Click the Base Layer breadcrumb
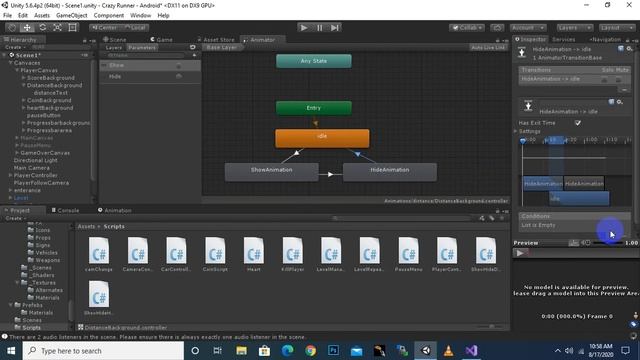Screen dimensions: 640x360 point(222,48)
